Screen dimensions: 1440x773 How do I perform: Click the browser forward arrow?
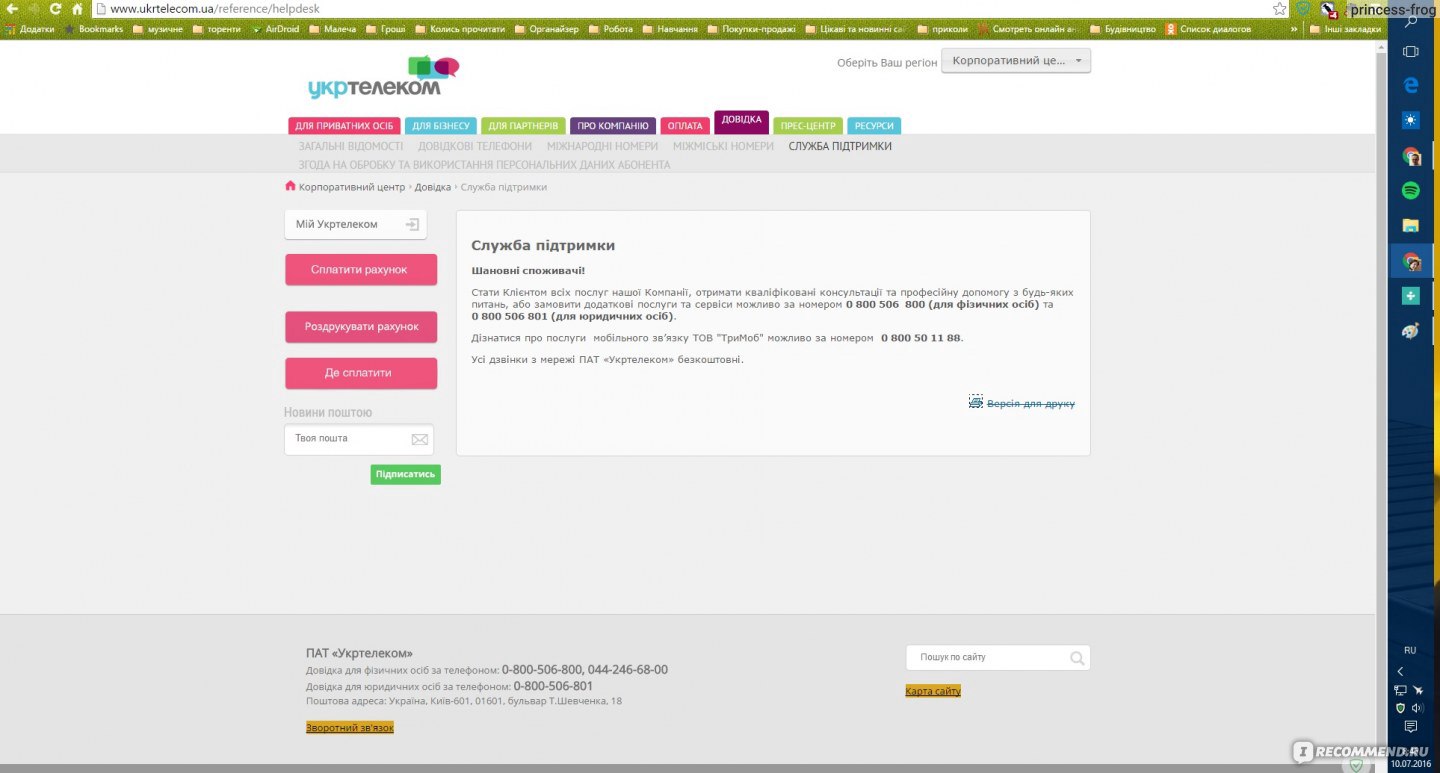coord(33,9)
